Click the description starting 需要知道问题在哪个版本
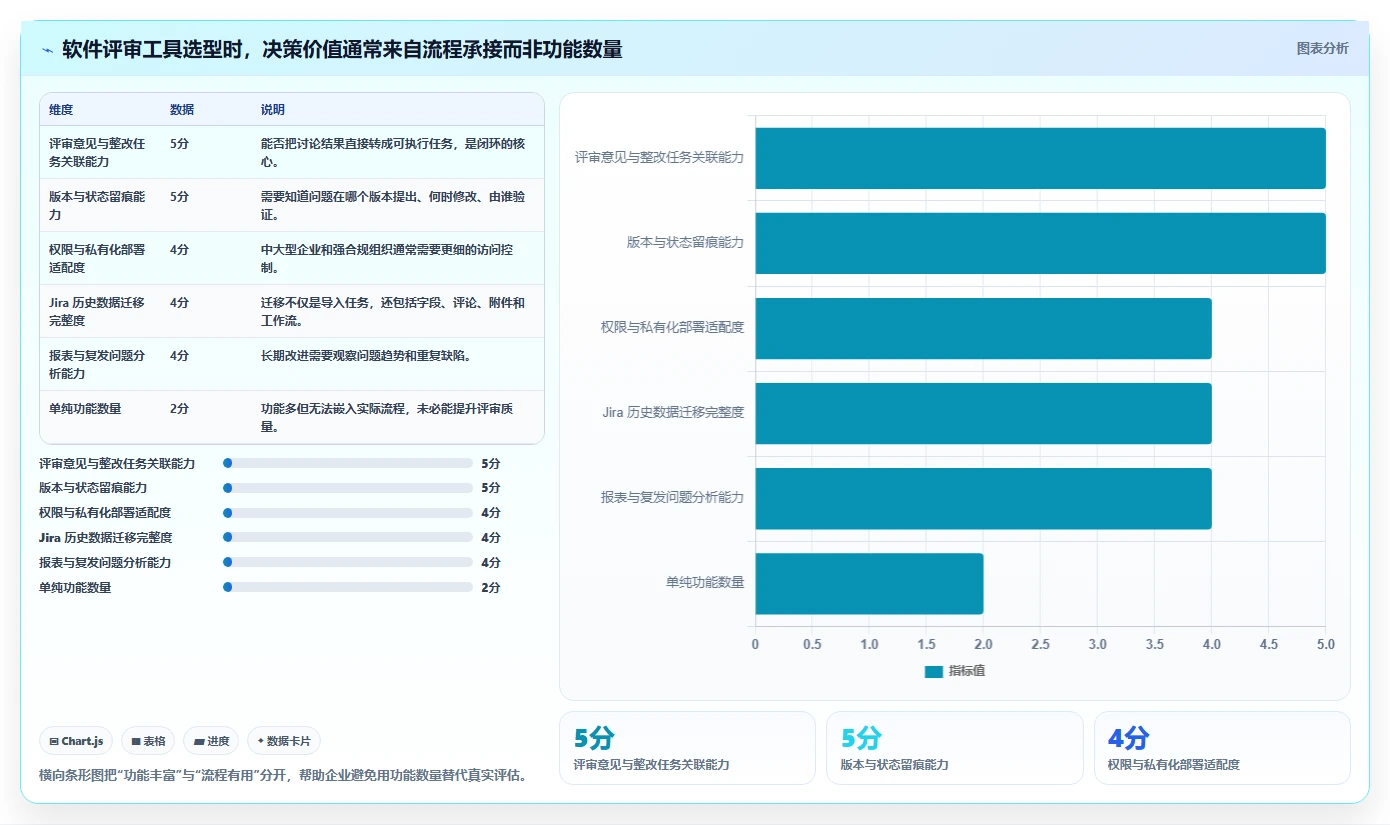This screenshot has height=825, width=1390. (x=393, y=205)
